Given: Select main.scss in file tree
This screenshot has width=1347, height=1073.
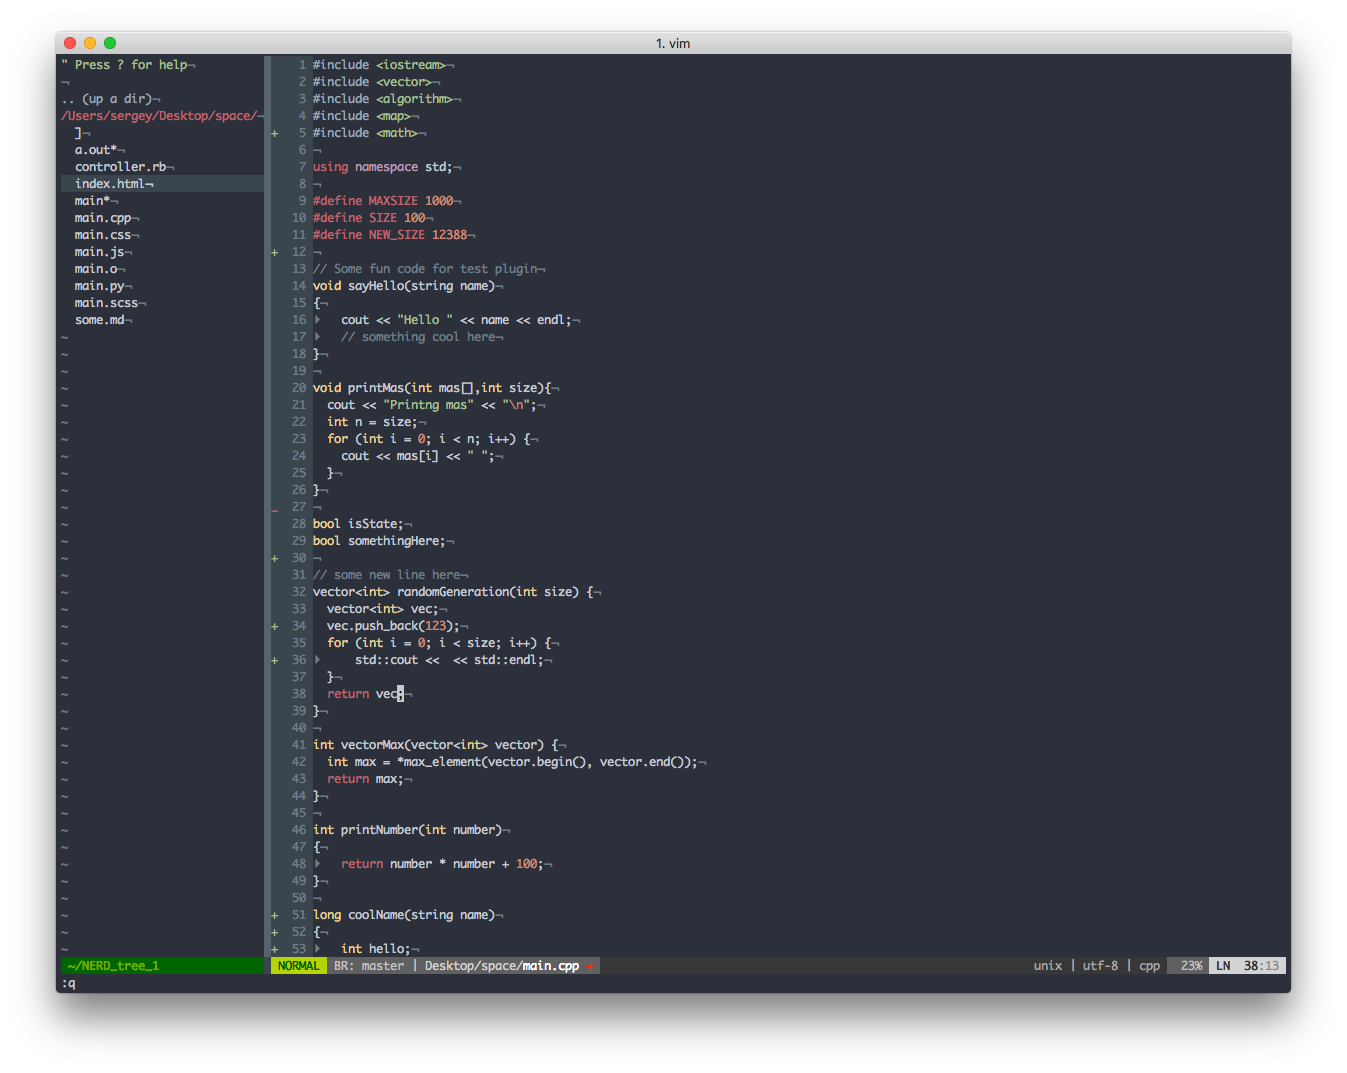Looking at the screenshot, I should [x=107, y=303].
